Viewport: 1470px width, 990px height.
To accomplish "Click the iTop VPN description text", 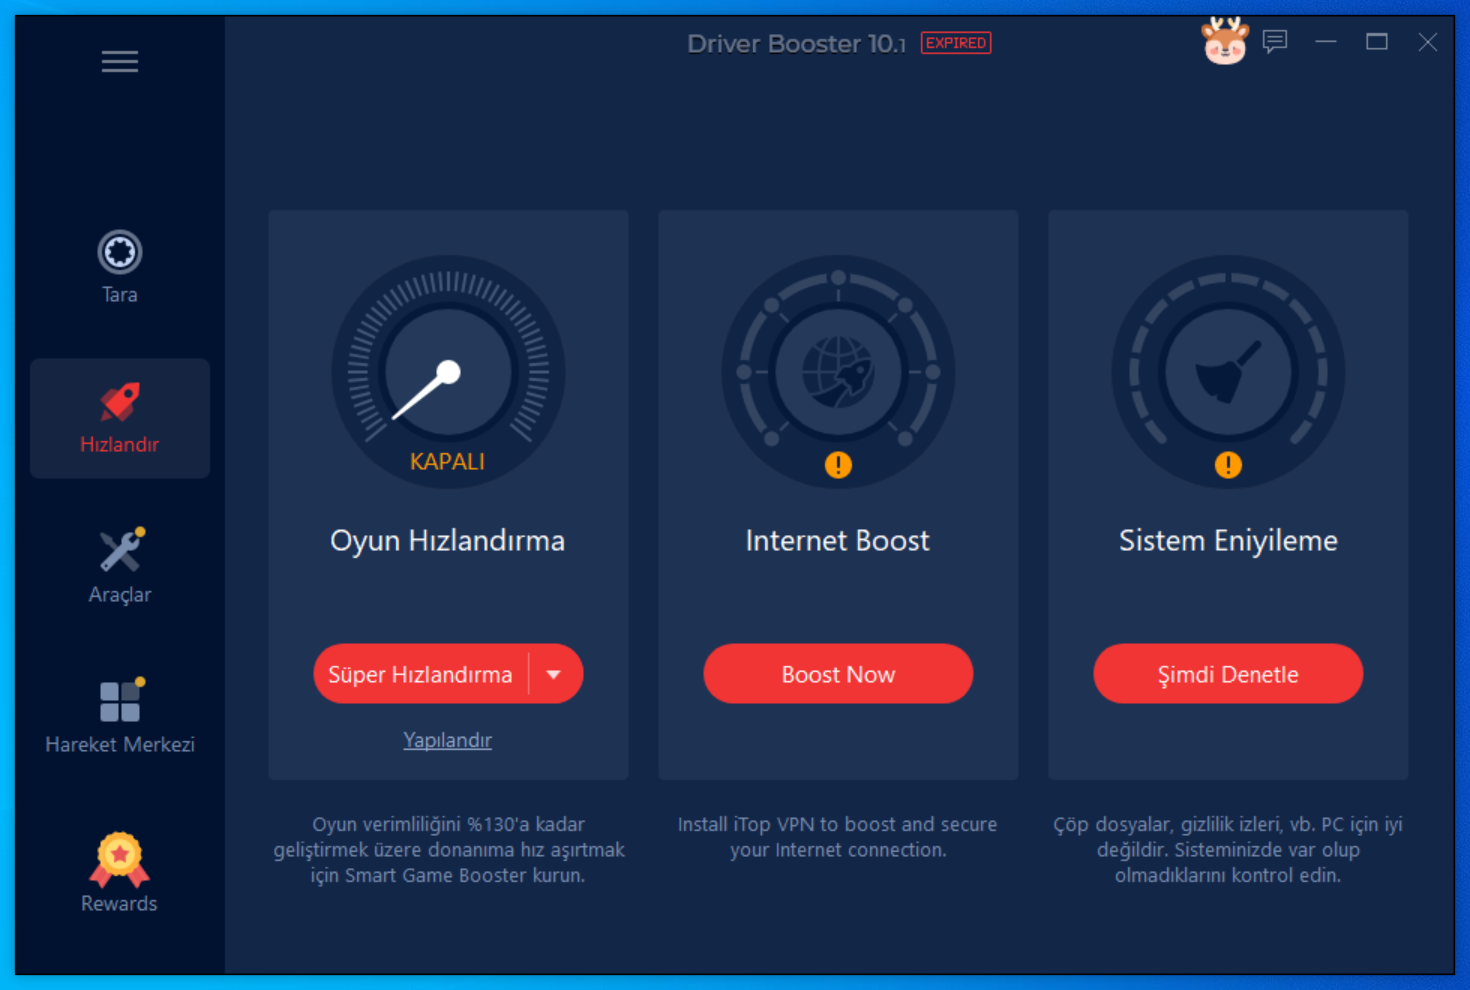I will click(x=838, y=837).
